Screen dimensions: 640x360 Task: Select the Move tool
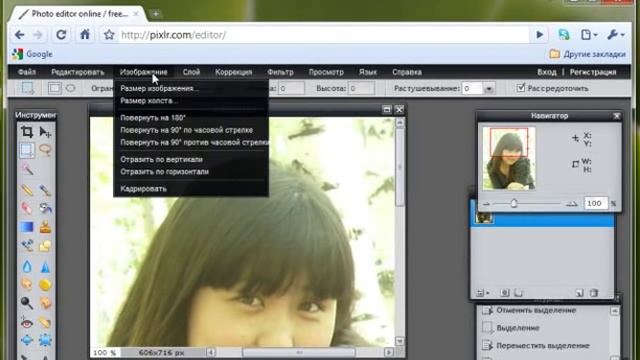point(45,132)
